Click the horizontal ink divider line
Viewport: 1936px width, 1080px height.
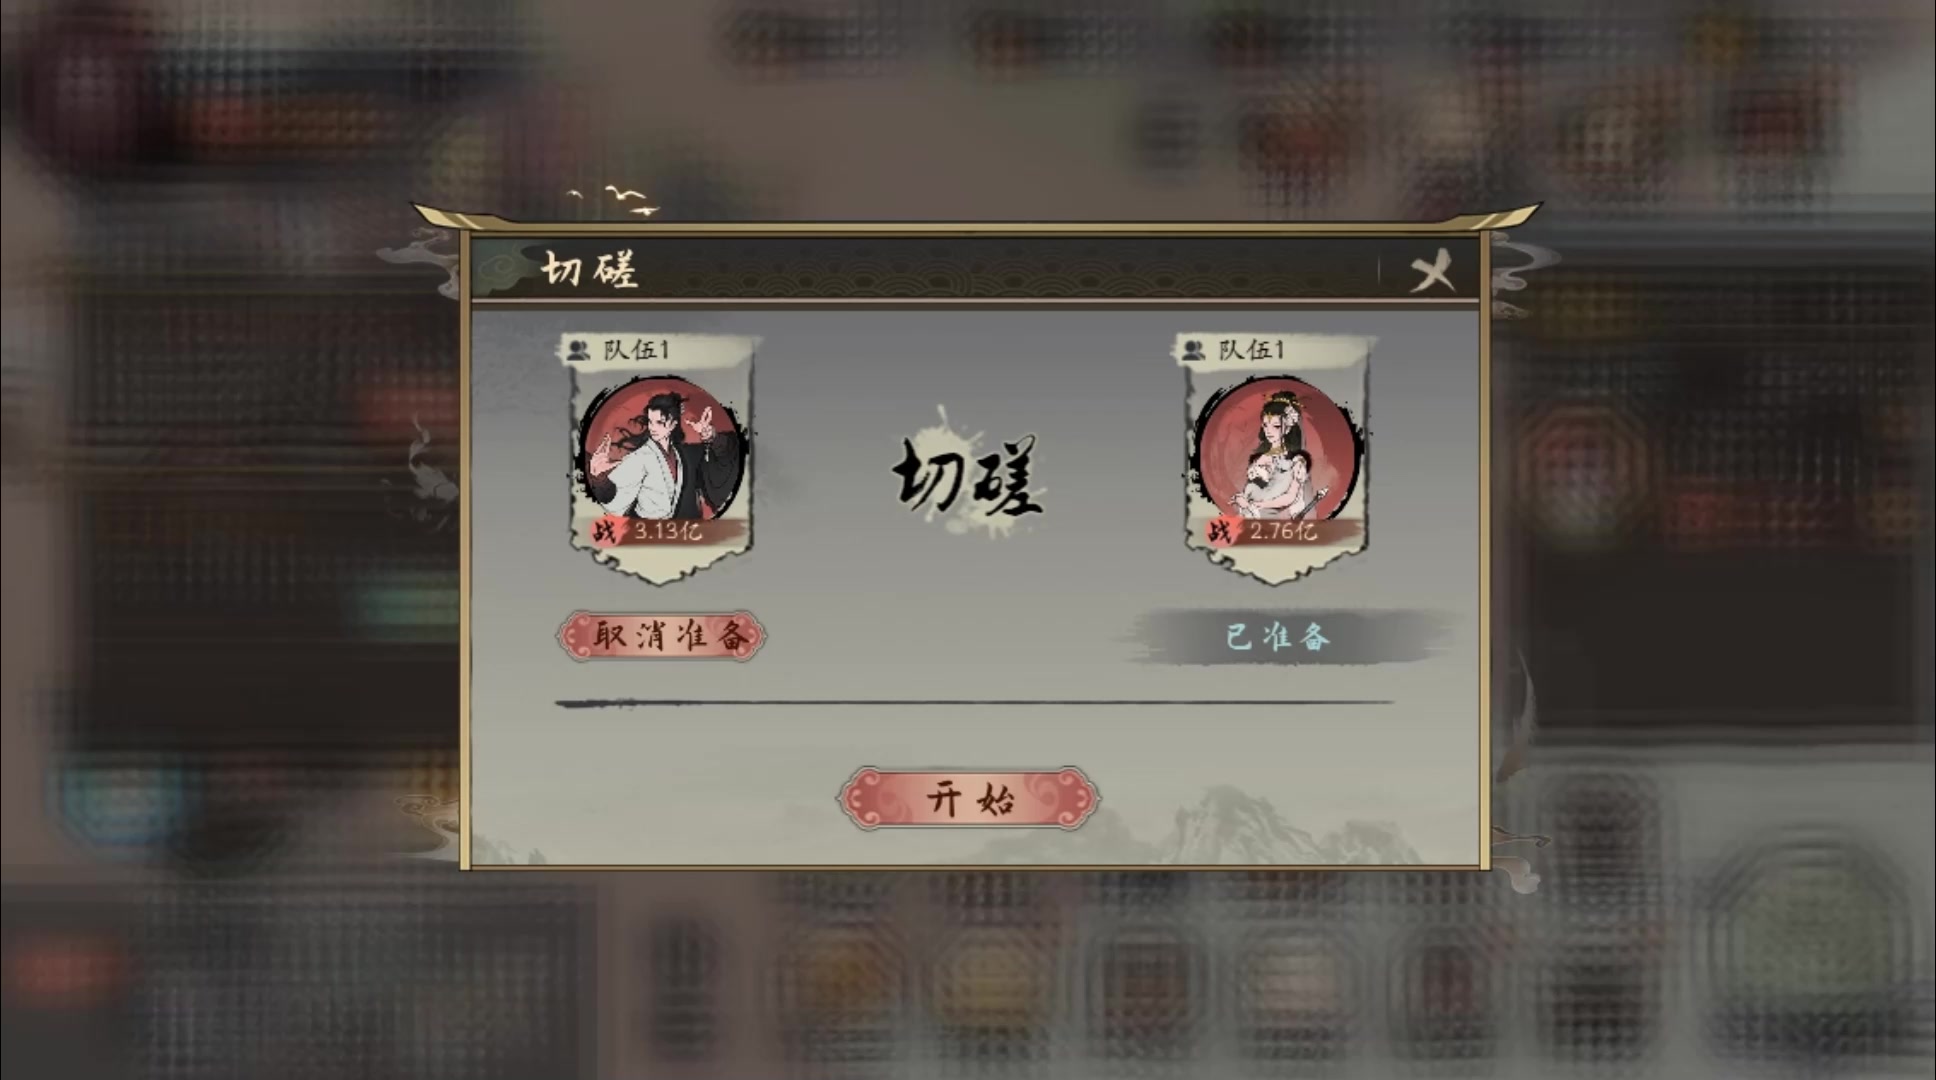[x=974, y=703]
